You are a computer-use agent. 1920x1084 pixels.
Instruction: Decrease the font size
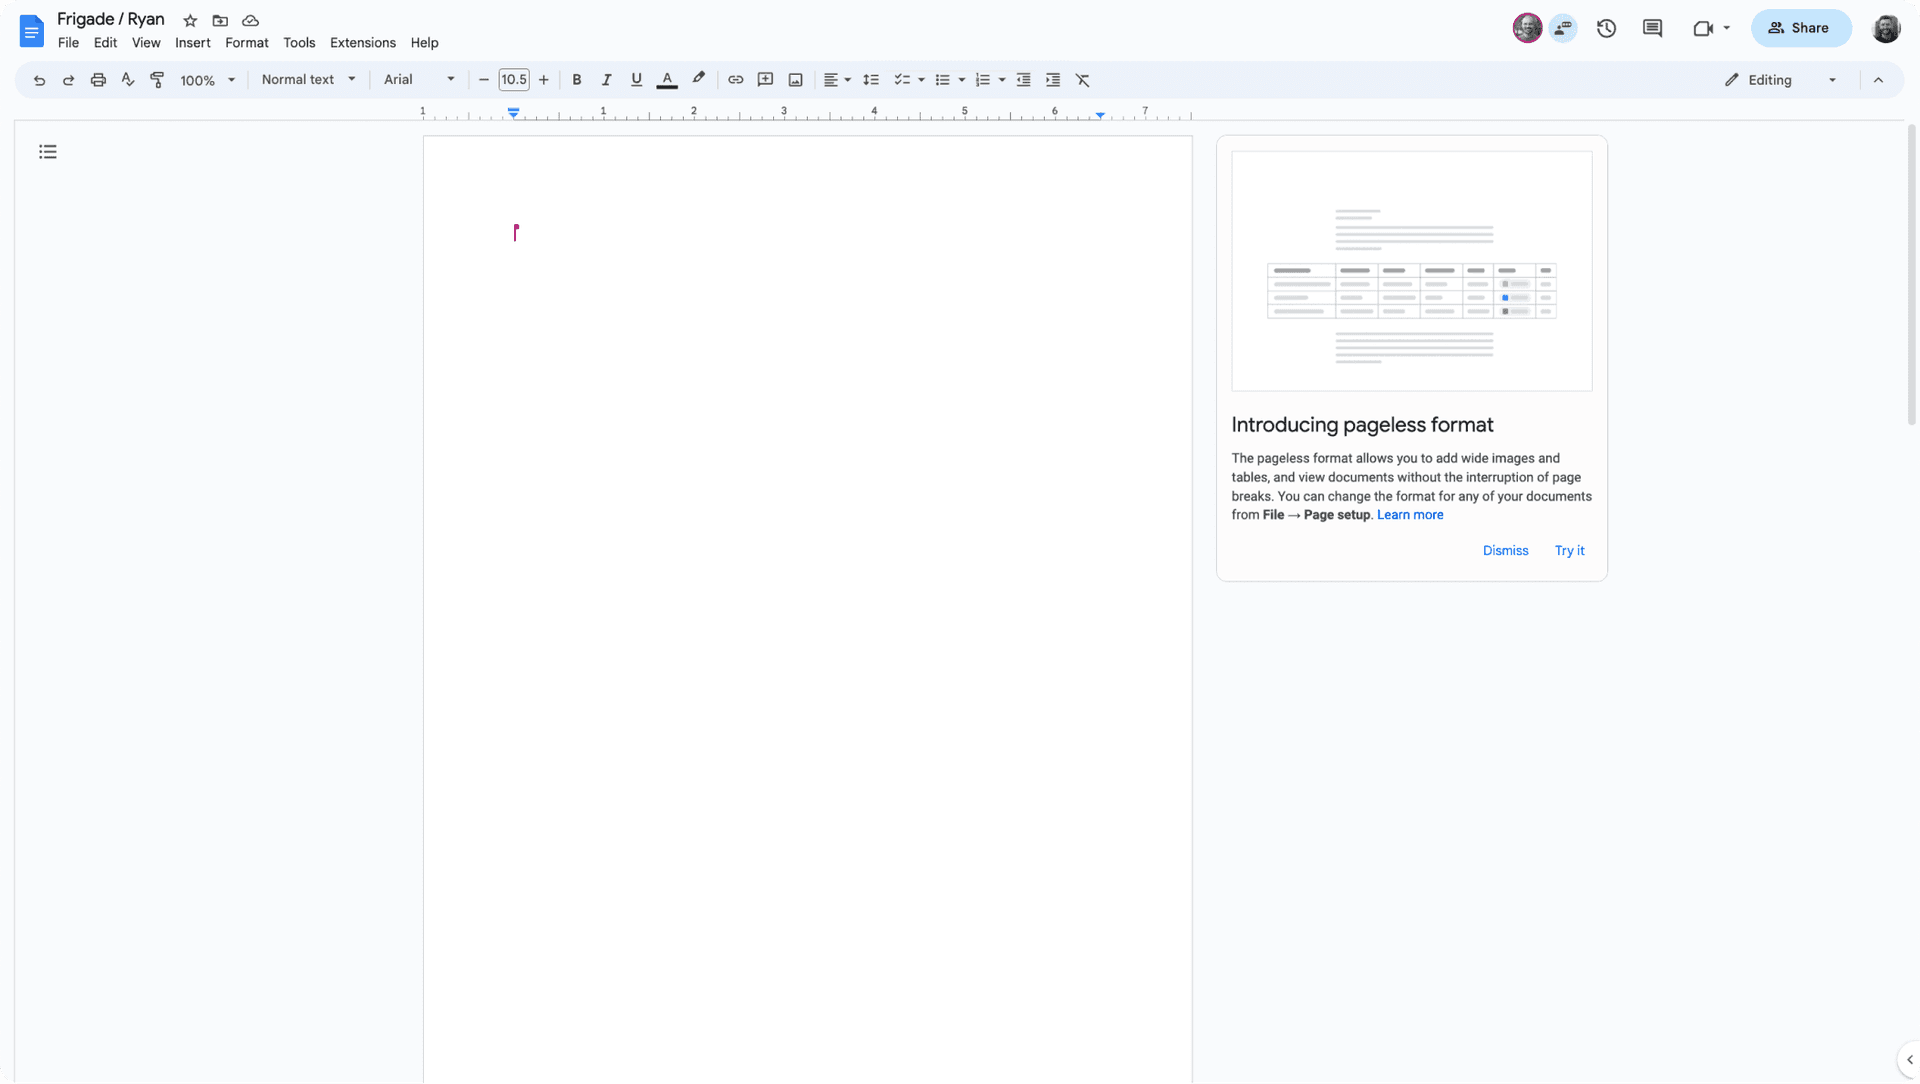click(x=484, y=80)
